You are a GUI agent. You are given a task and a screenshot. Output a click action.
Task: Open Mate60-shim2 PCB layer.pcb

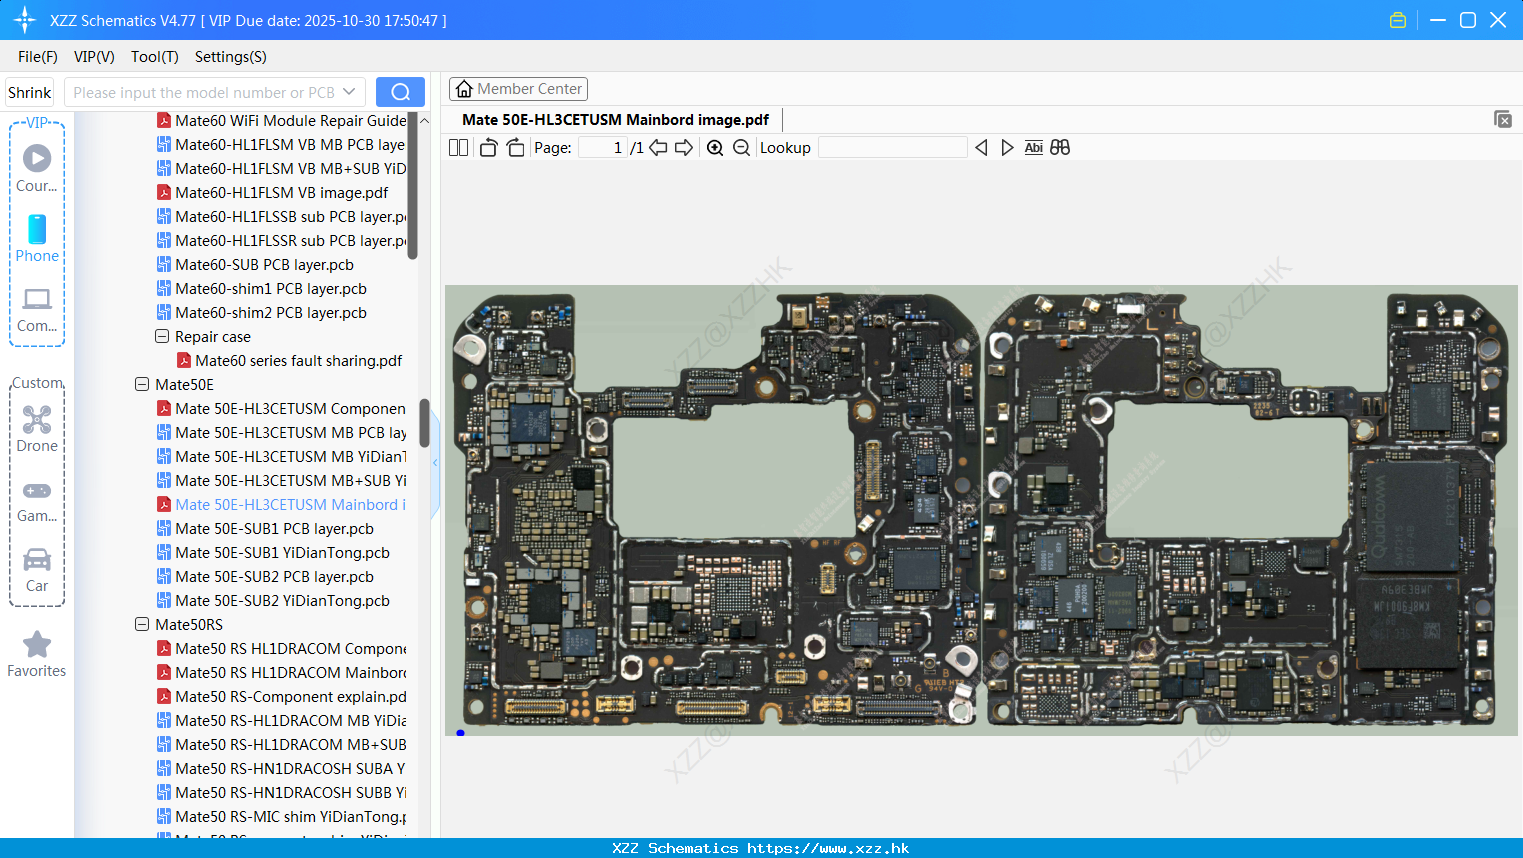[x=261, y=313]
